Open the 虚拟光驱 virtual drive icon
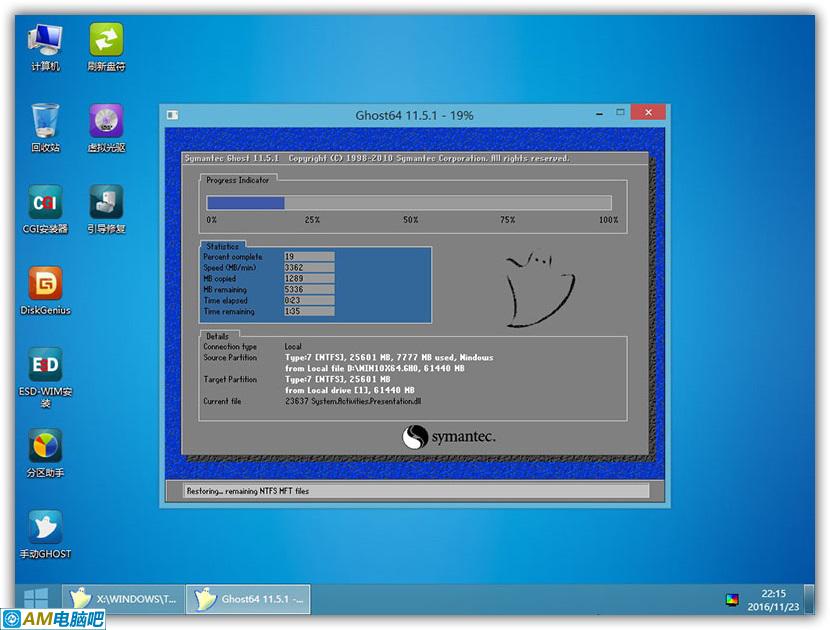 tap(106, 128)
